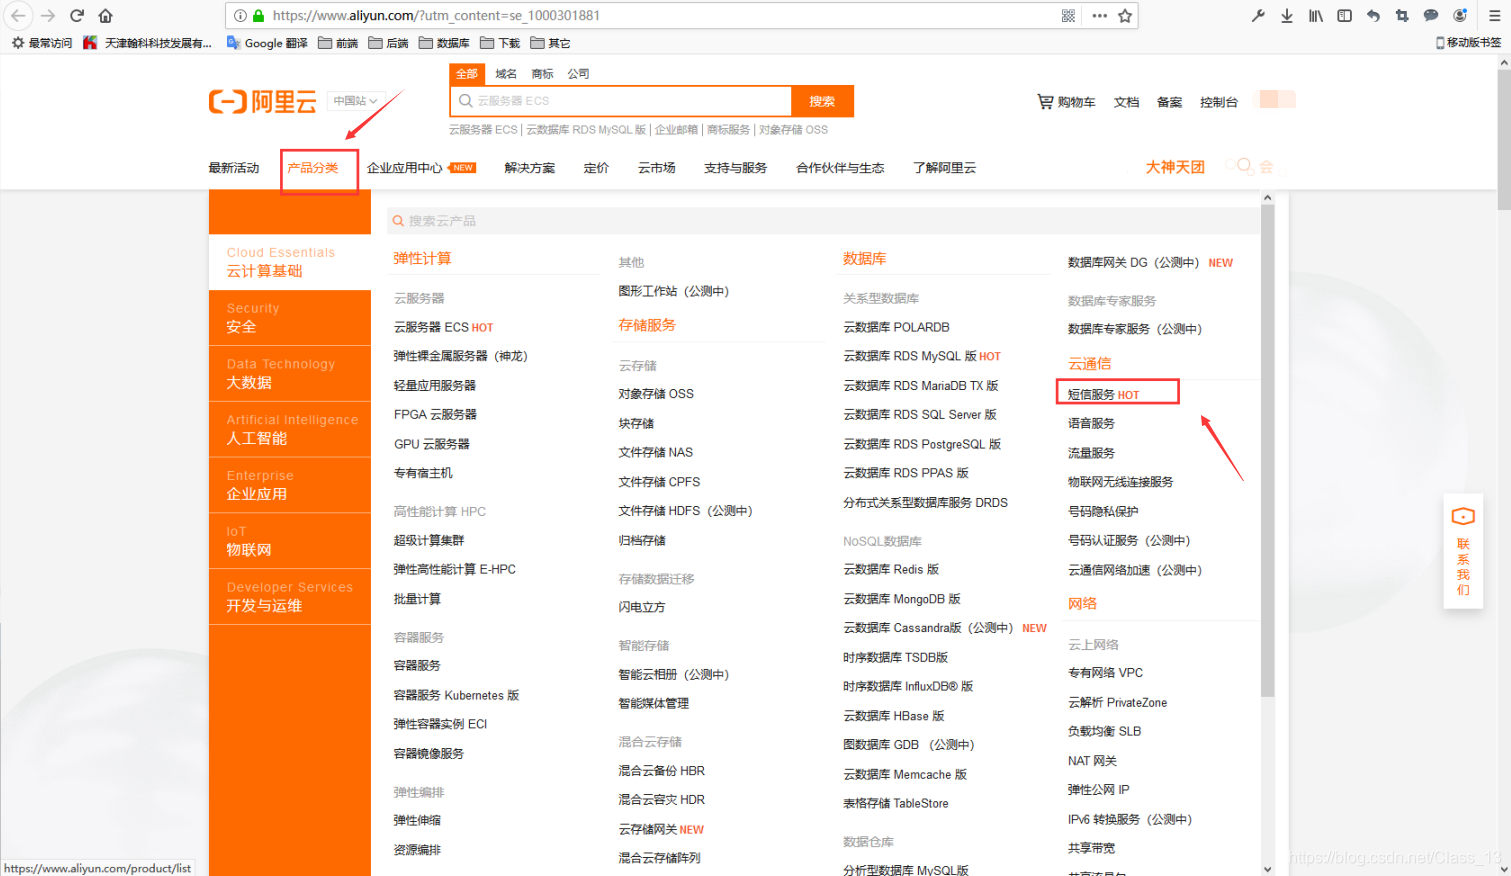Open the 定价 navigation item
Viewport: 1511px width, 876px height.
pos(597,168)
